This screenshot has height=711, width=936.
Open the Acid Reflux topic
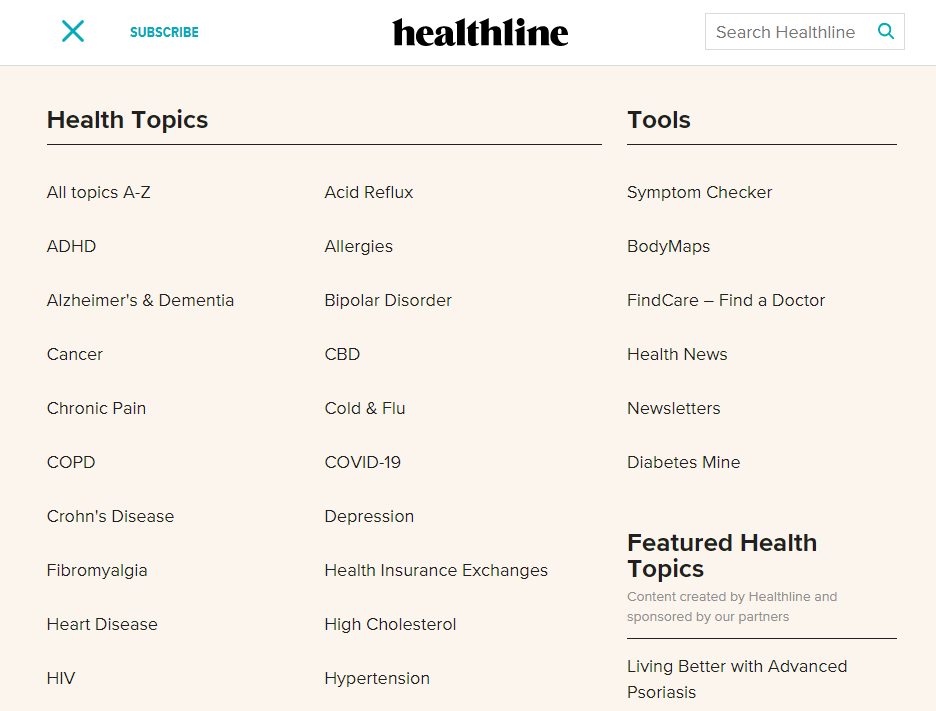(368, 192)
